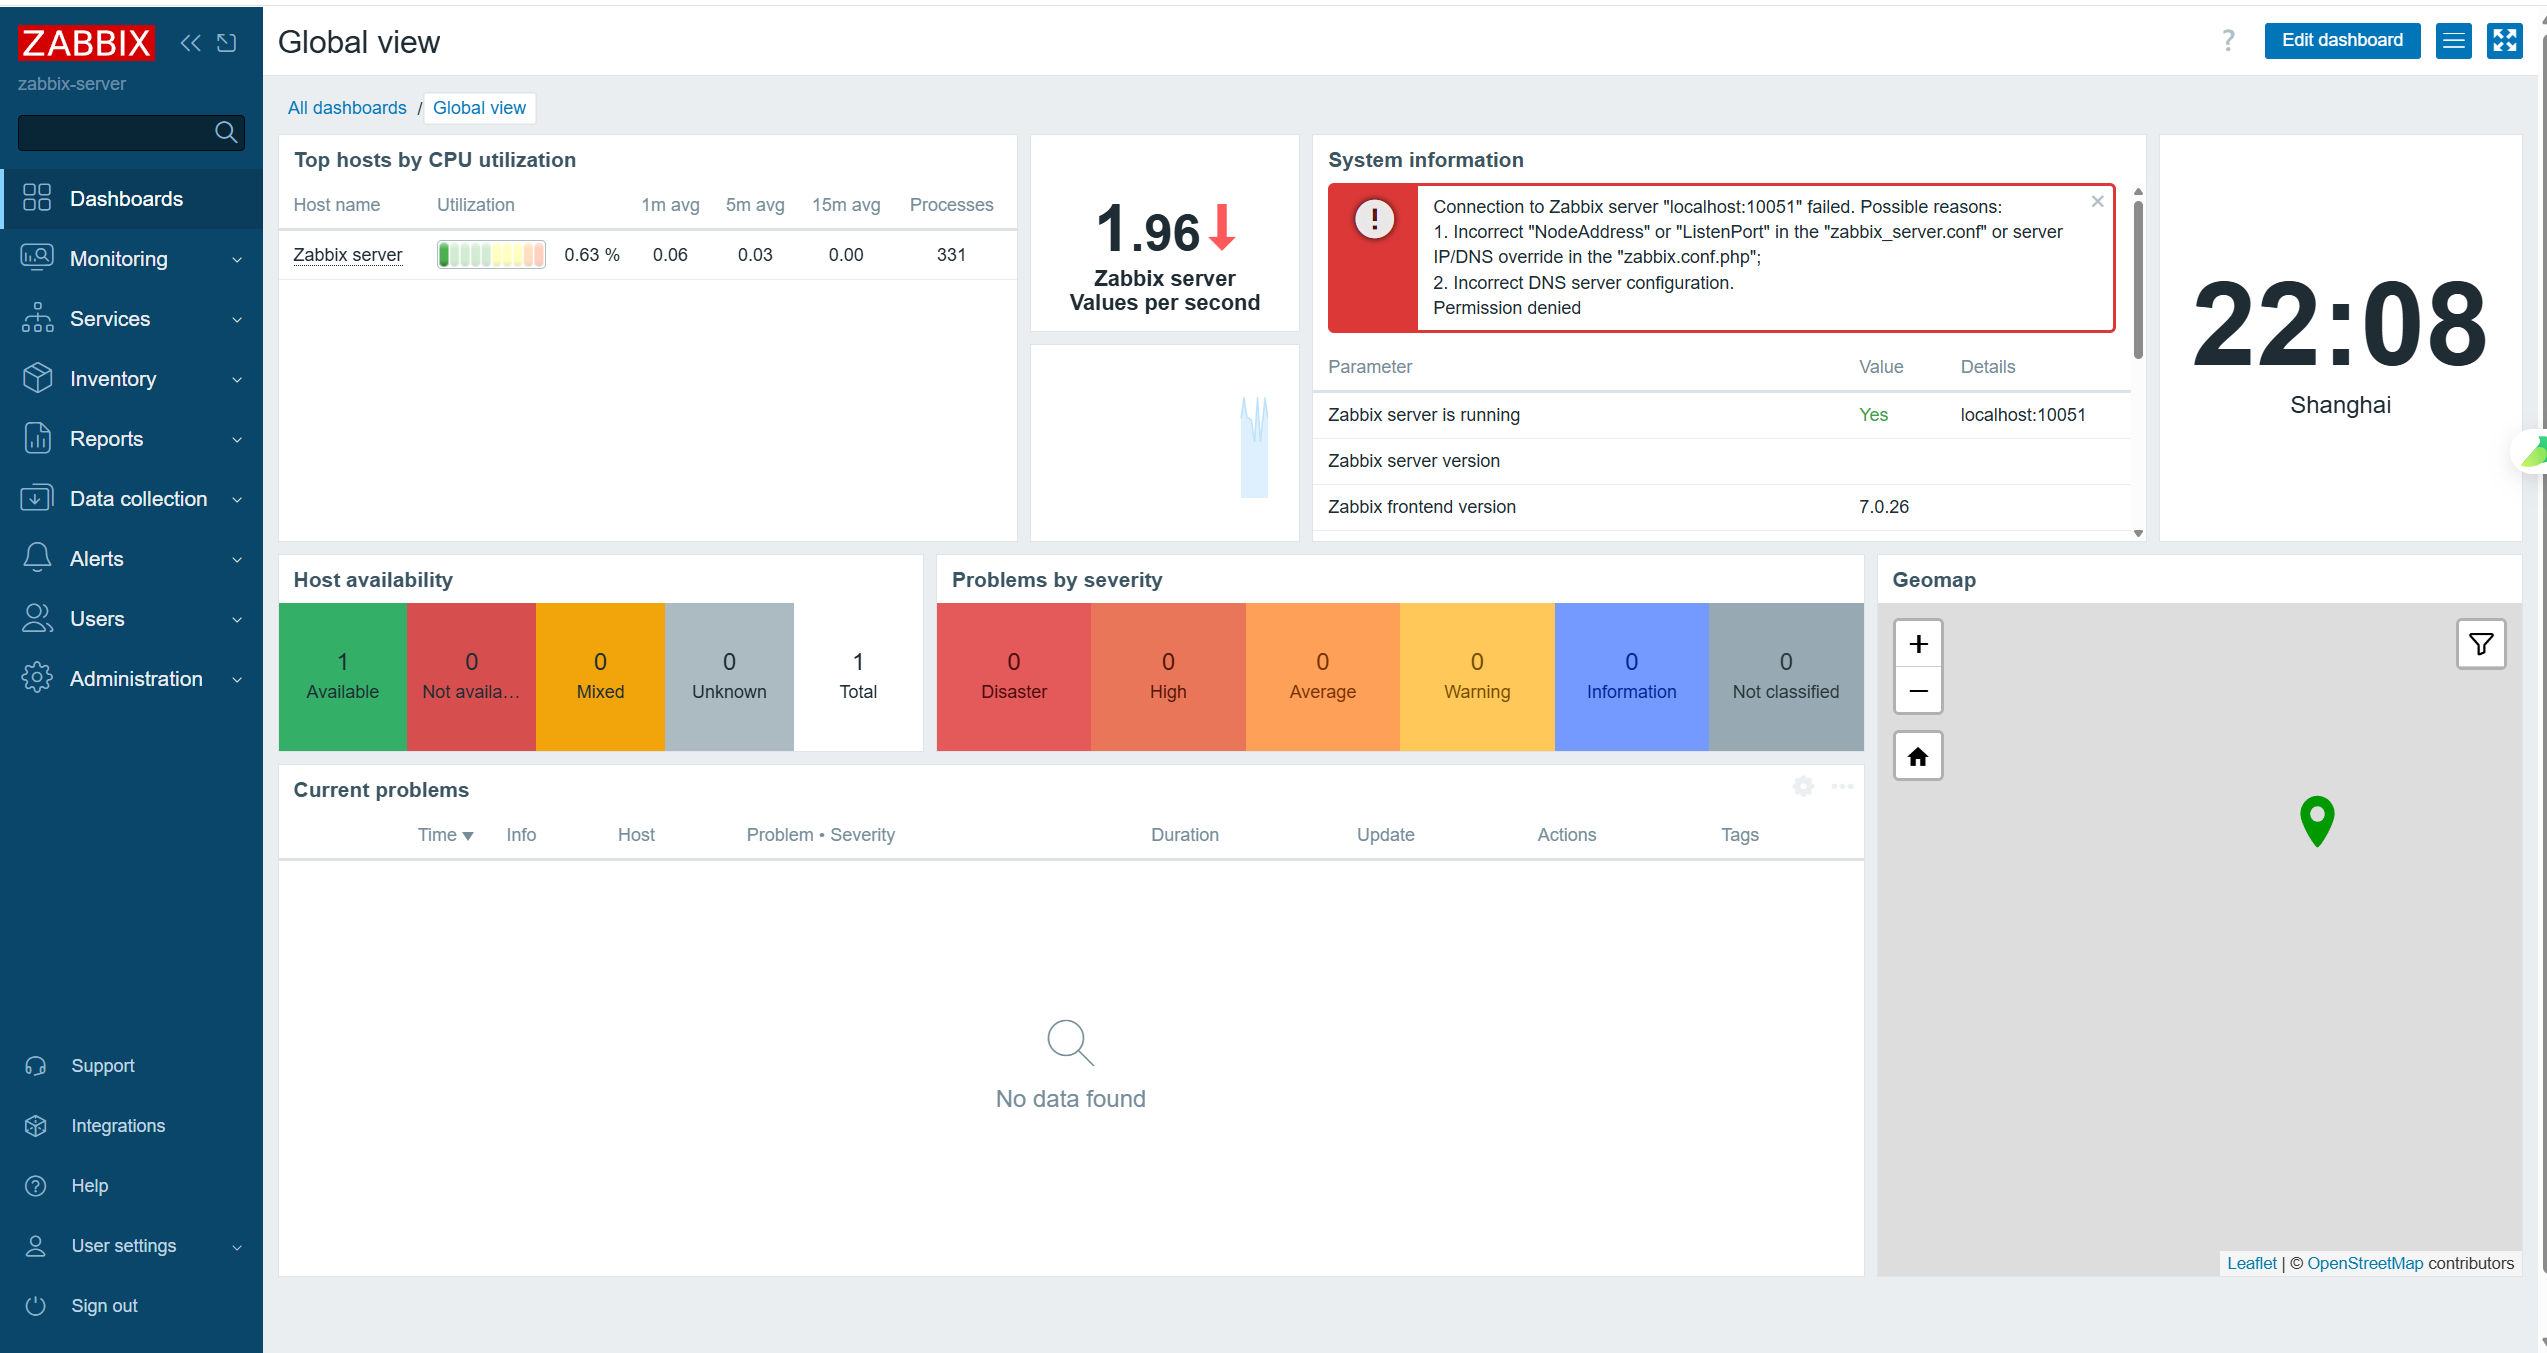Image resolution: width=2547 pixels, height=1353 pixels.
Task: Click the Help question-mark circle icon
Action: (x=36, y=1186)
